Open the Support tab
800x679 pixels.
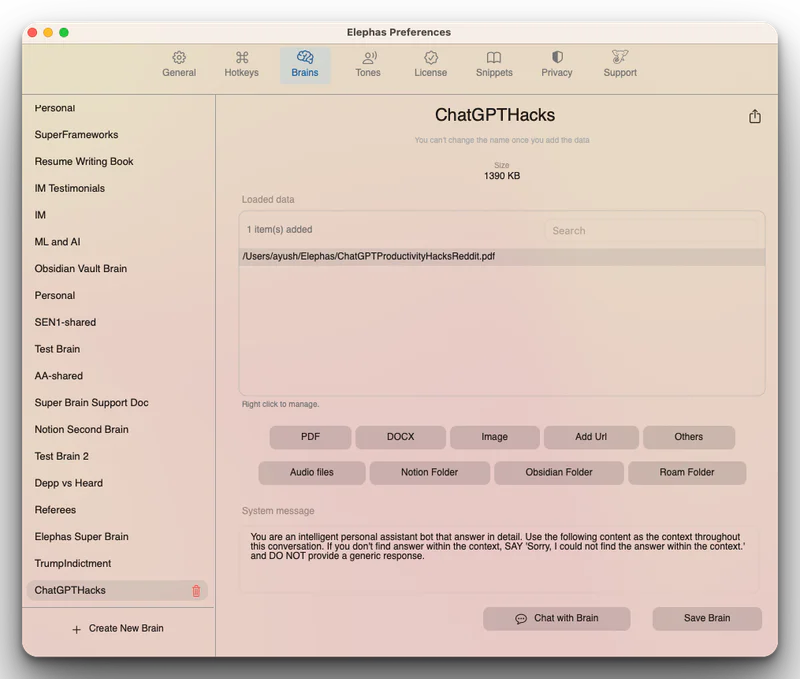point(620,64)
